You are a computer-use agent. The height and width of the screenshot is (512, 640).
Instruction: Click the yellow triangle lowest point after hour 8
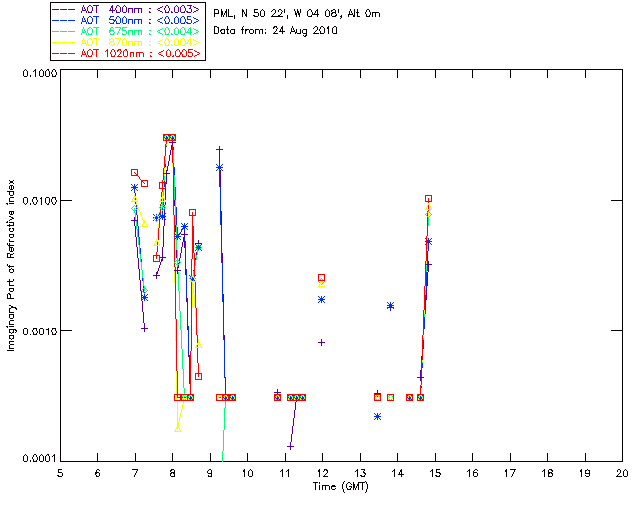(178, 429)
